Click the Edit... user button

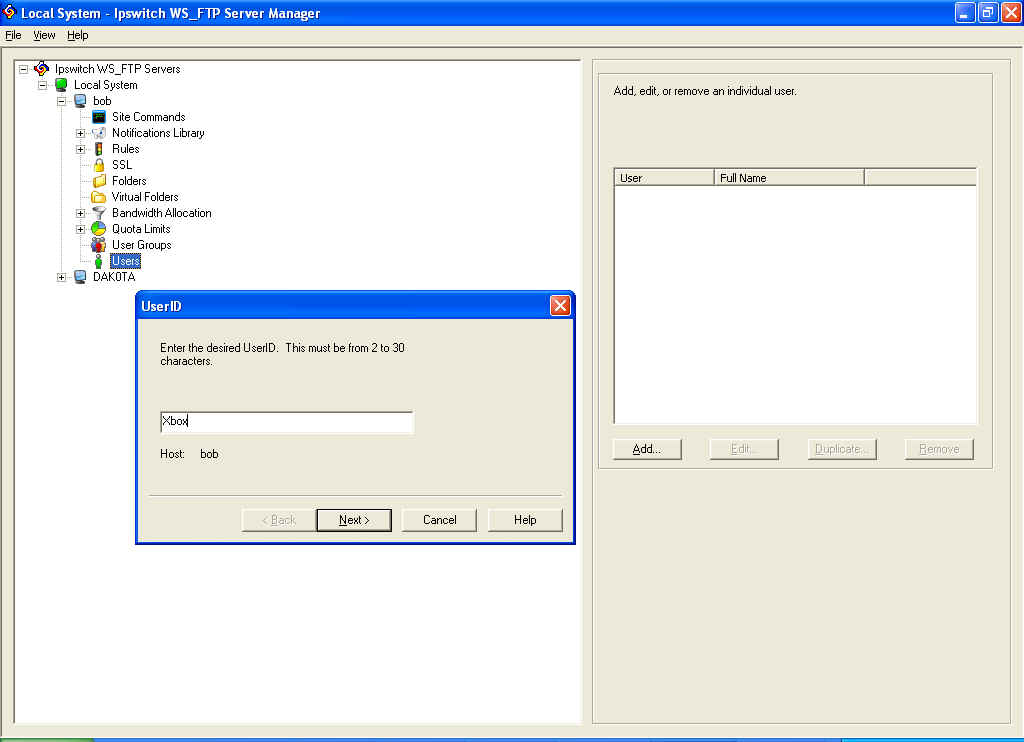744,449
